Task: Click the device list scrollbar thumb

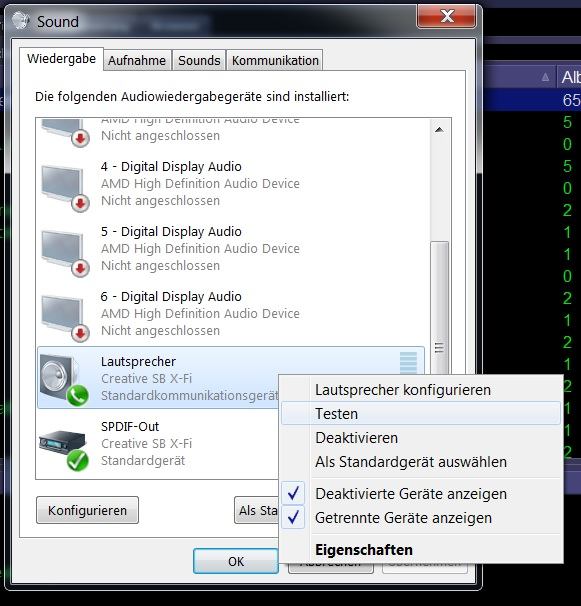Action: pos(439,308)
